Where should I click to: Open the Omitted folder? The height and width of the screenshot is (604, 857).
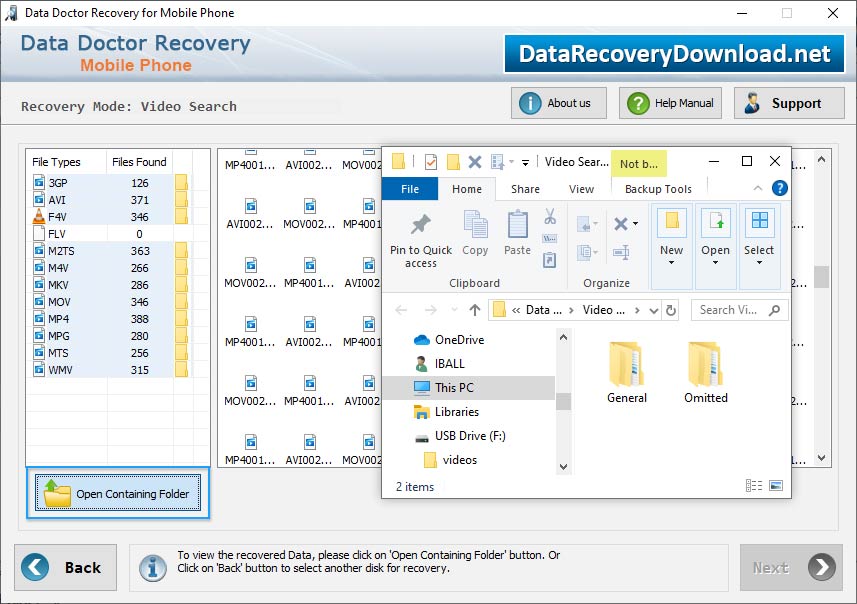pyautogui.click(x=706, y=373)
